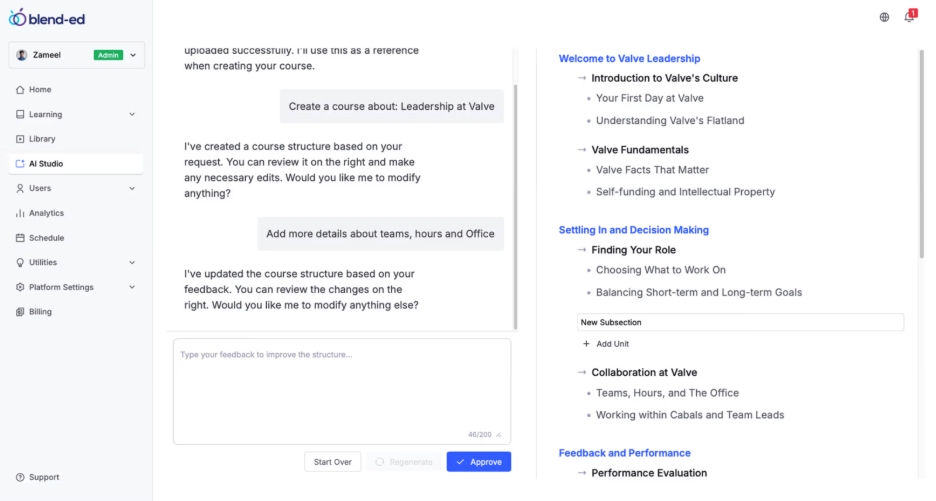
Task: Select AI Studio in the sidebar
Action: tap(46, 164)
